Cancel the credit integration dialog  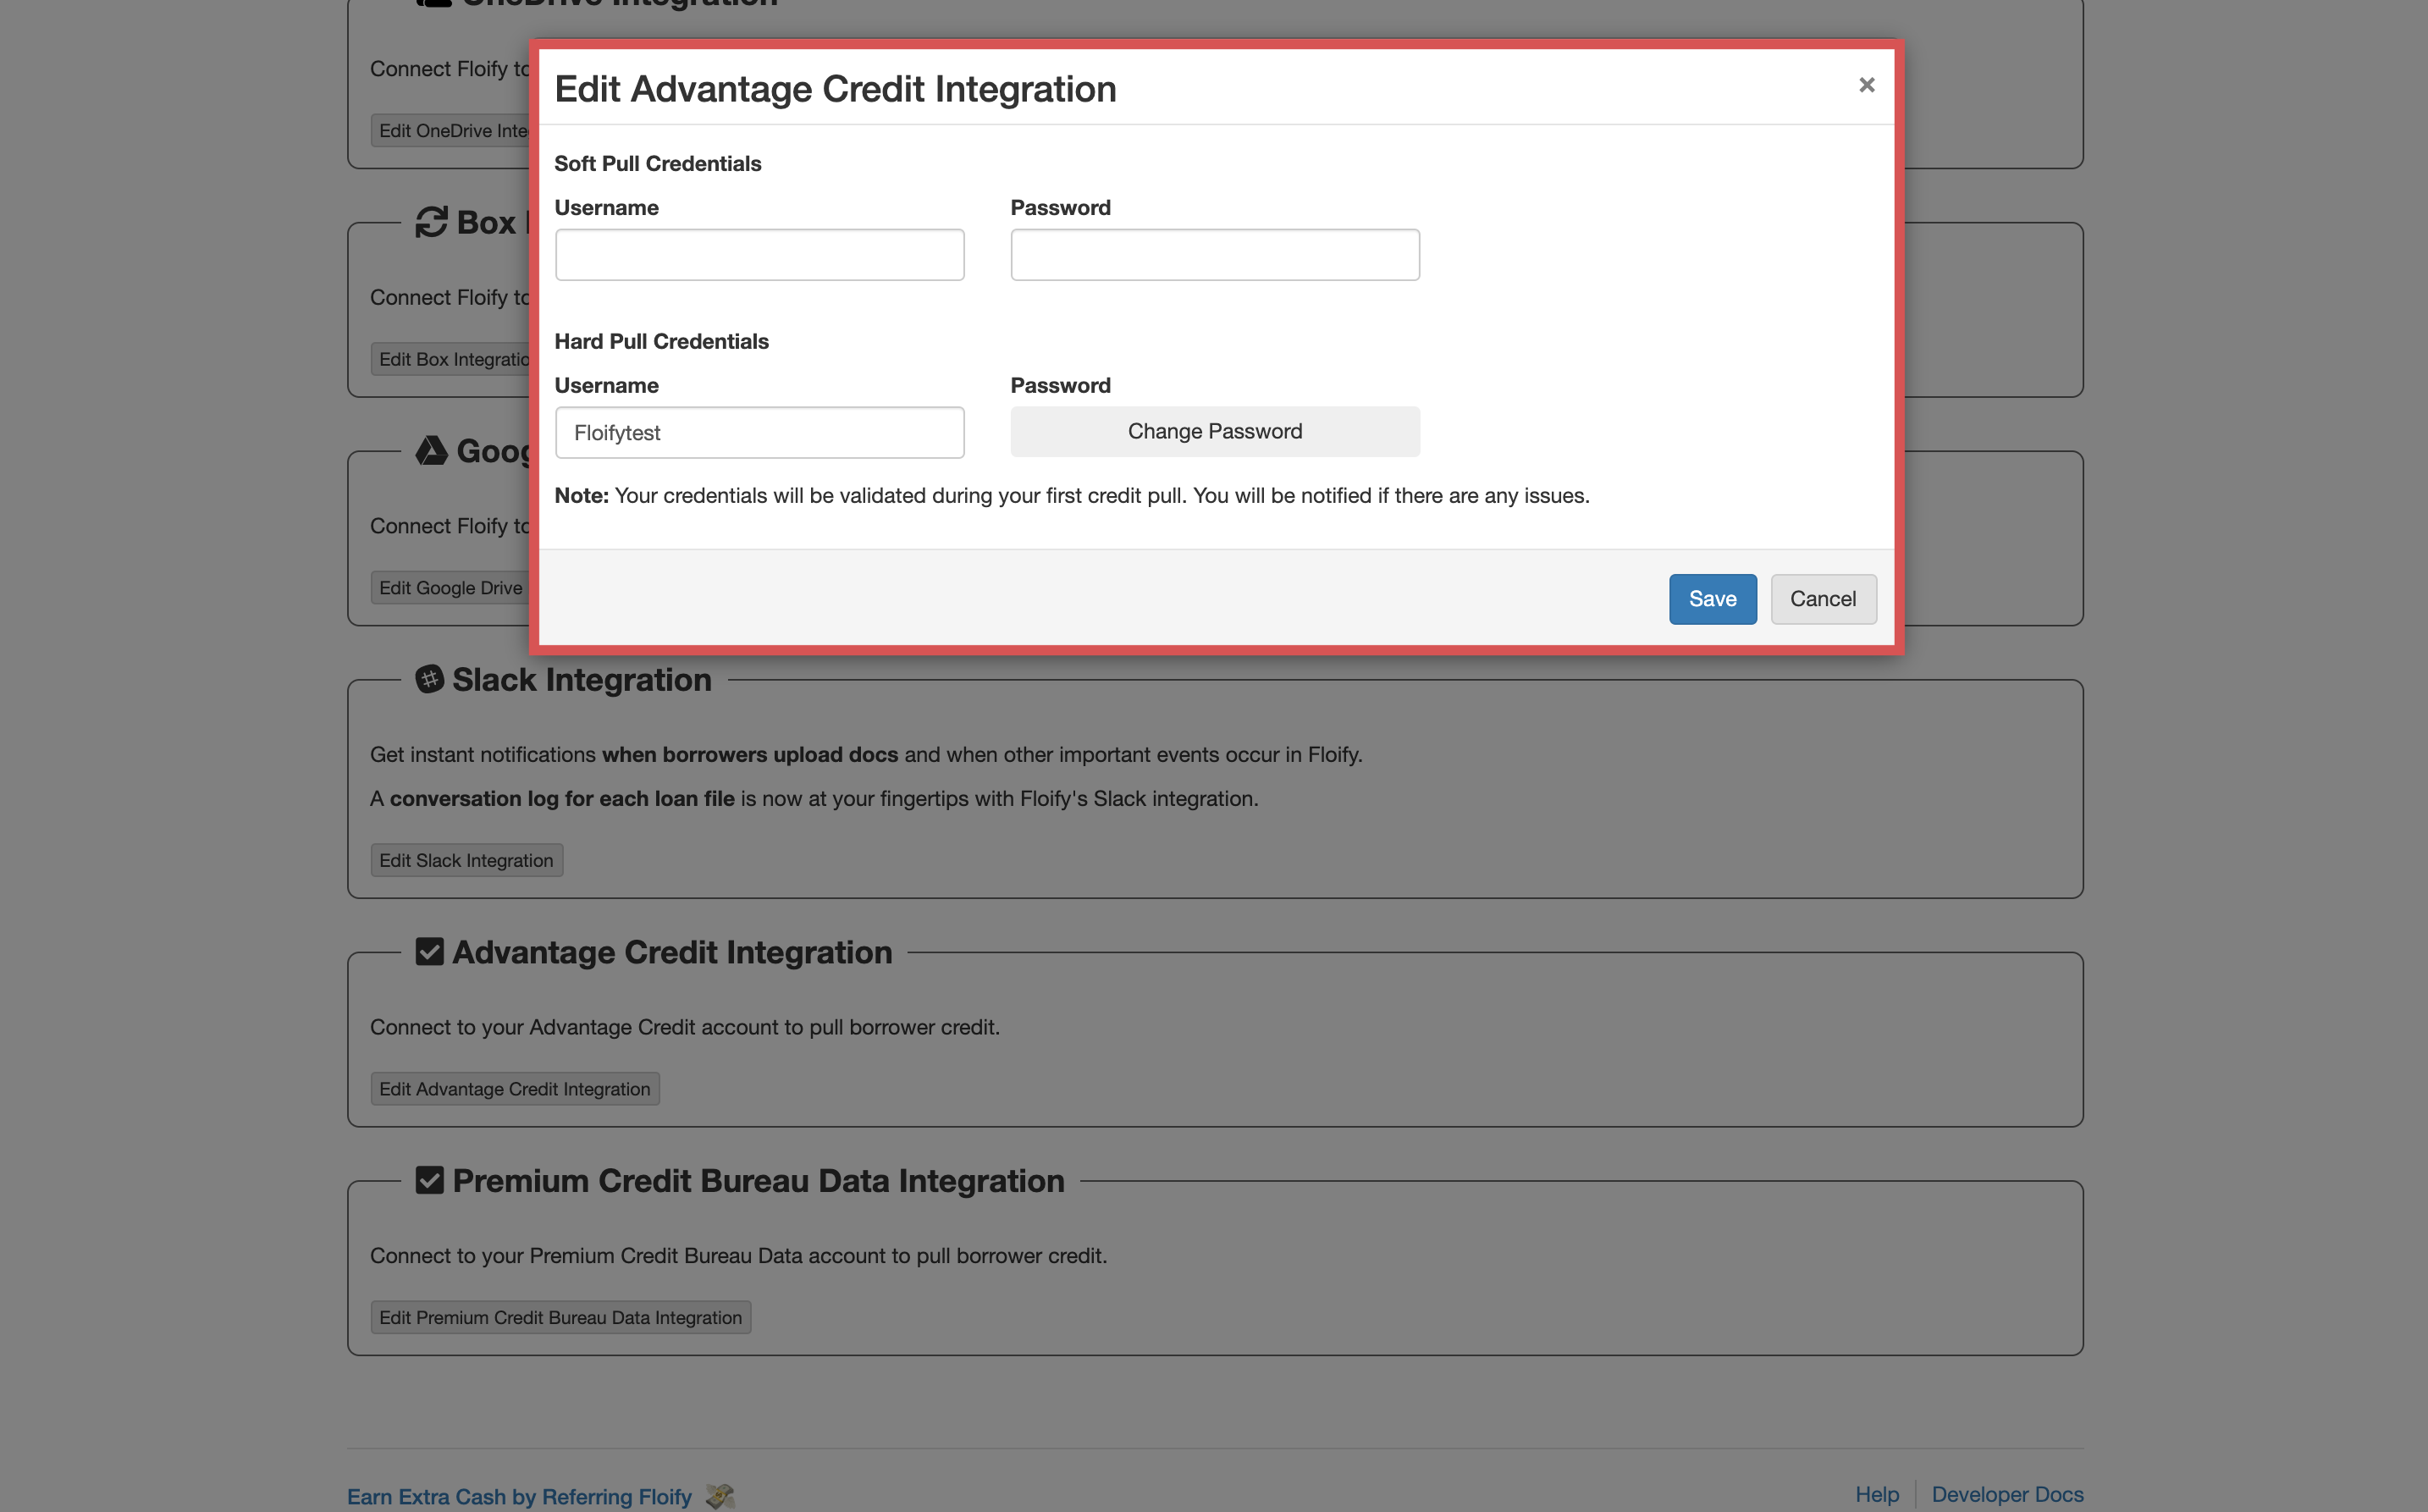pyautogui.click(x=1822, y=599)
